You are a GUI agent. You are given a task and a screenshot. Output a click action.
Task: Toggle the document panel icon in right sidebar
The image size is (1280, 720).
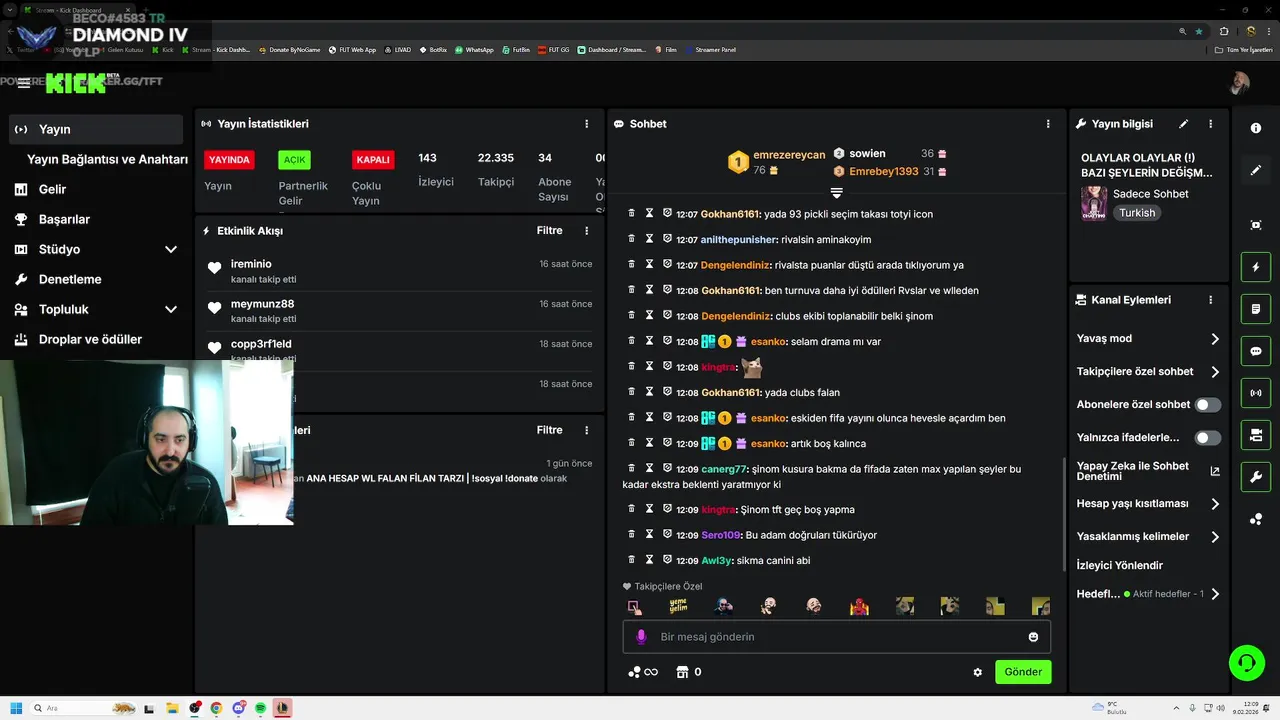pos(1256,309)
